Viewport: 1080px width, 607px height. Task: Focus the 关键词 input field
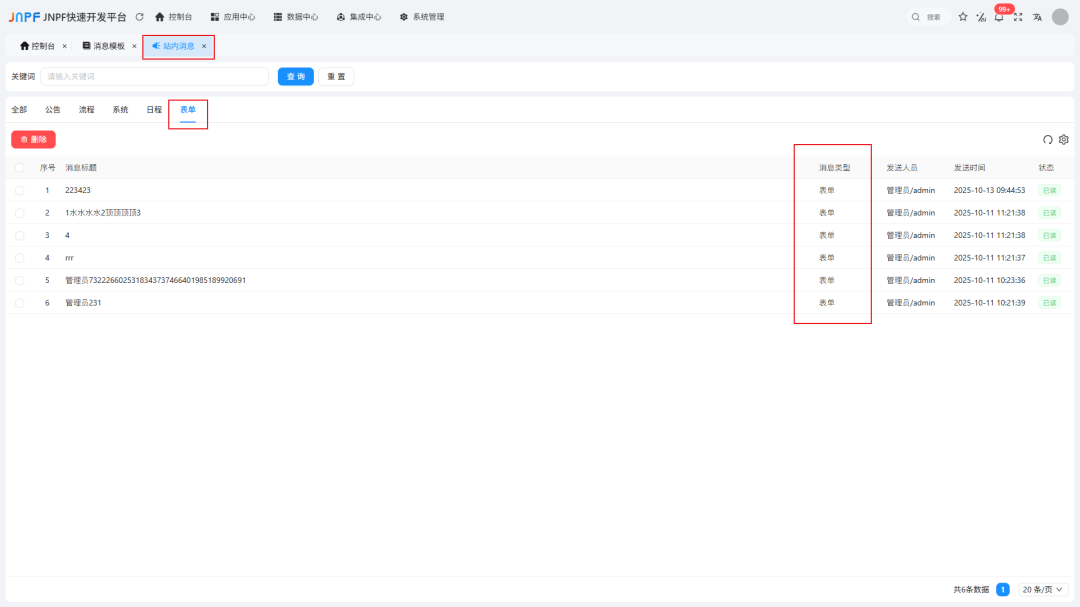coord(154,76)
